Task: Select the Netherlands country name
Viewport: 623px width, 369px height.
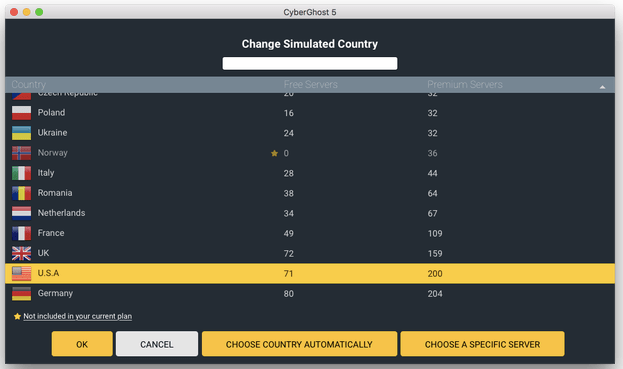Action: click(61, 213)
